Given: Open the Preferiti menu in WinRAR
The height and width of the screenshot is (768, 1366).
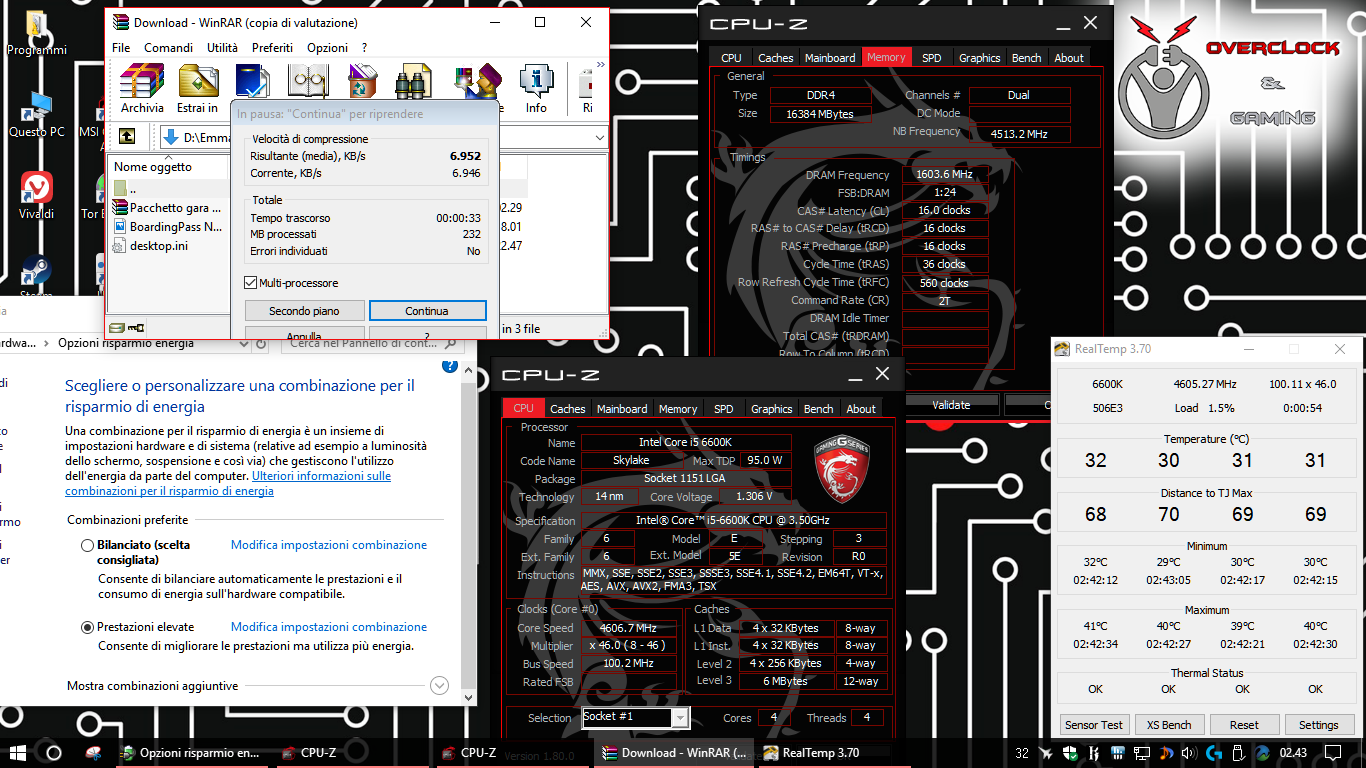Looking at the screenshot, I should [x=272, y=48].
